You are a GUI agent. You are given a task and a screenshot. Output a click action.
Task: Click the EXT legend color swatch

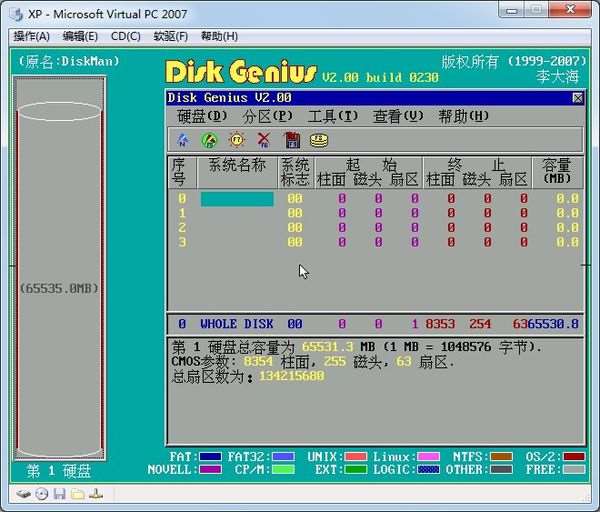pyautogui.click(x=355, y=470)
